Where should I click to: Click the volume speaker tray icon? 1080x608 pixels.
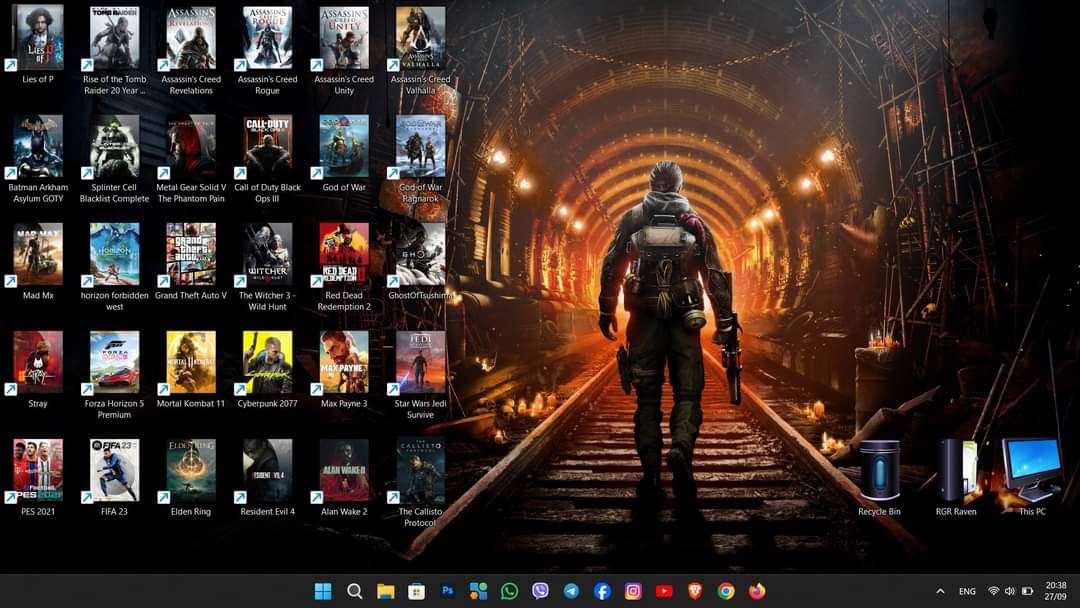pos(1010,591)
